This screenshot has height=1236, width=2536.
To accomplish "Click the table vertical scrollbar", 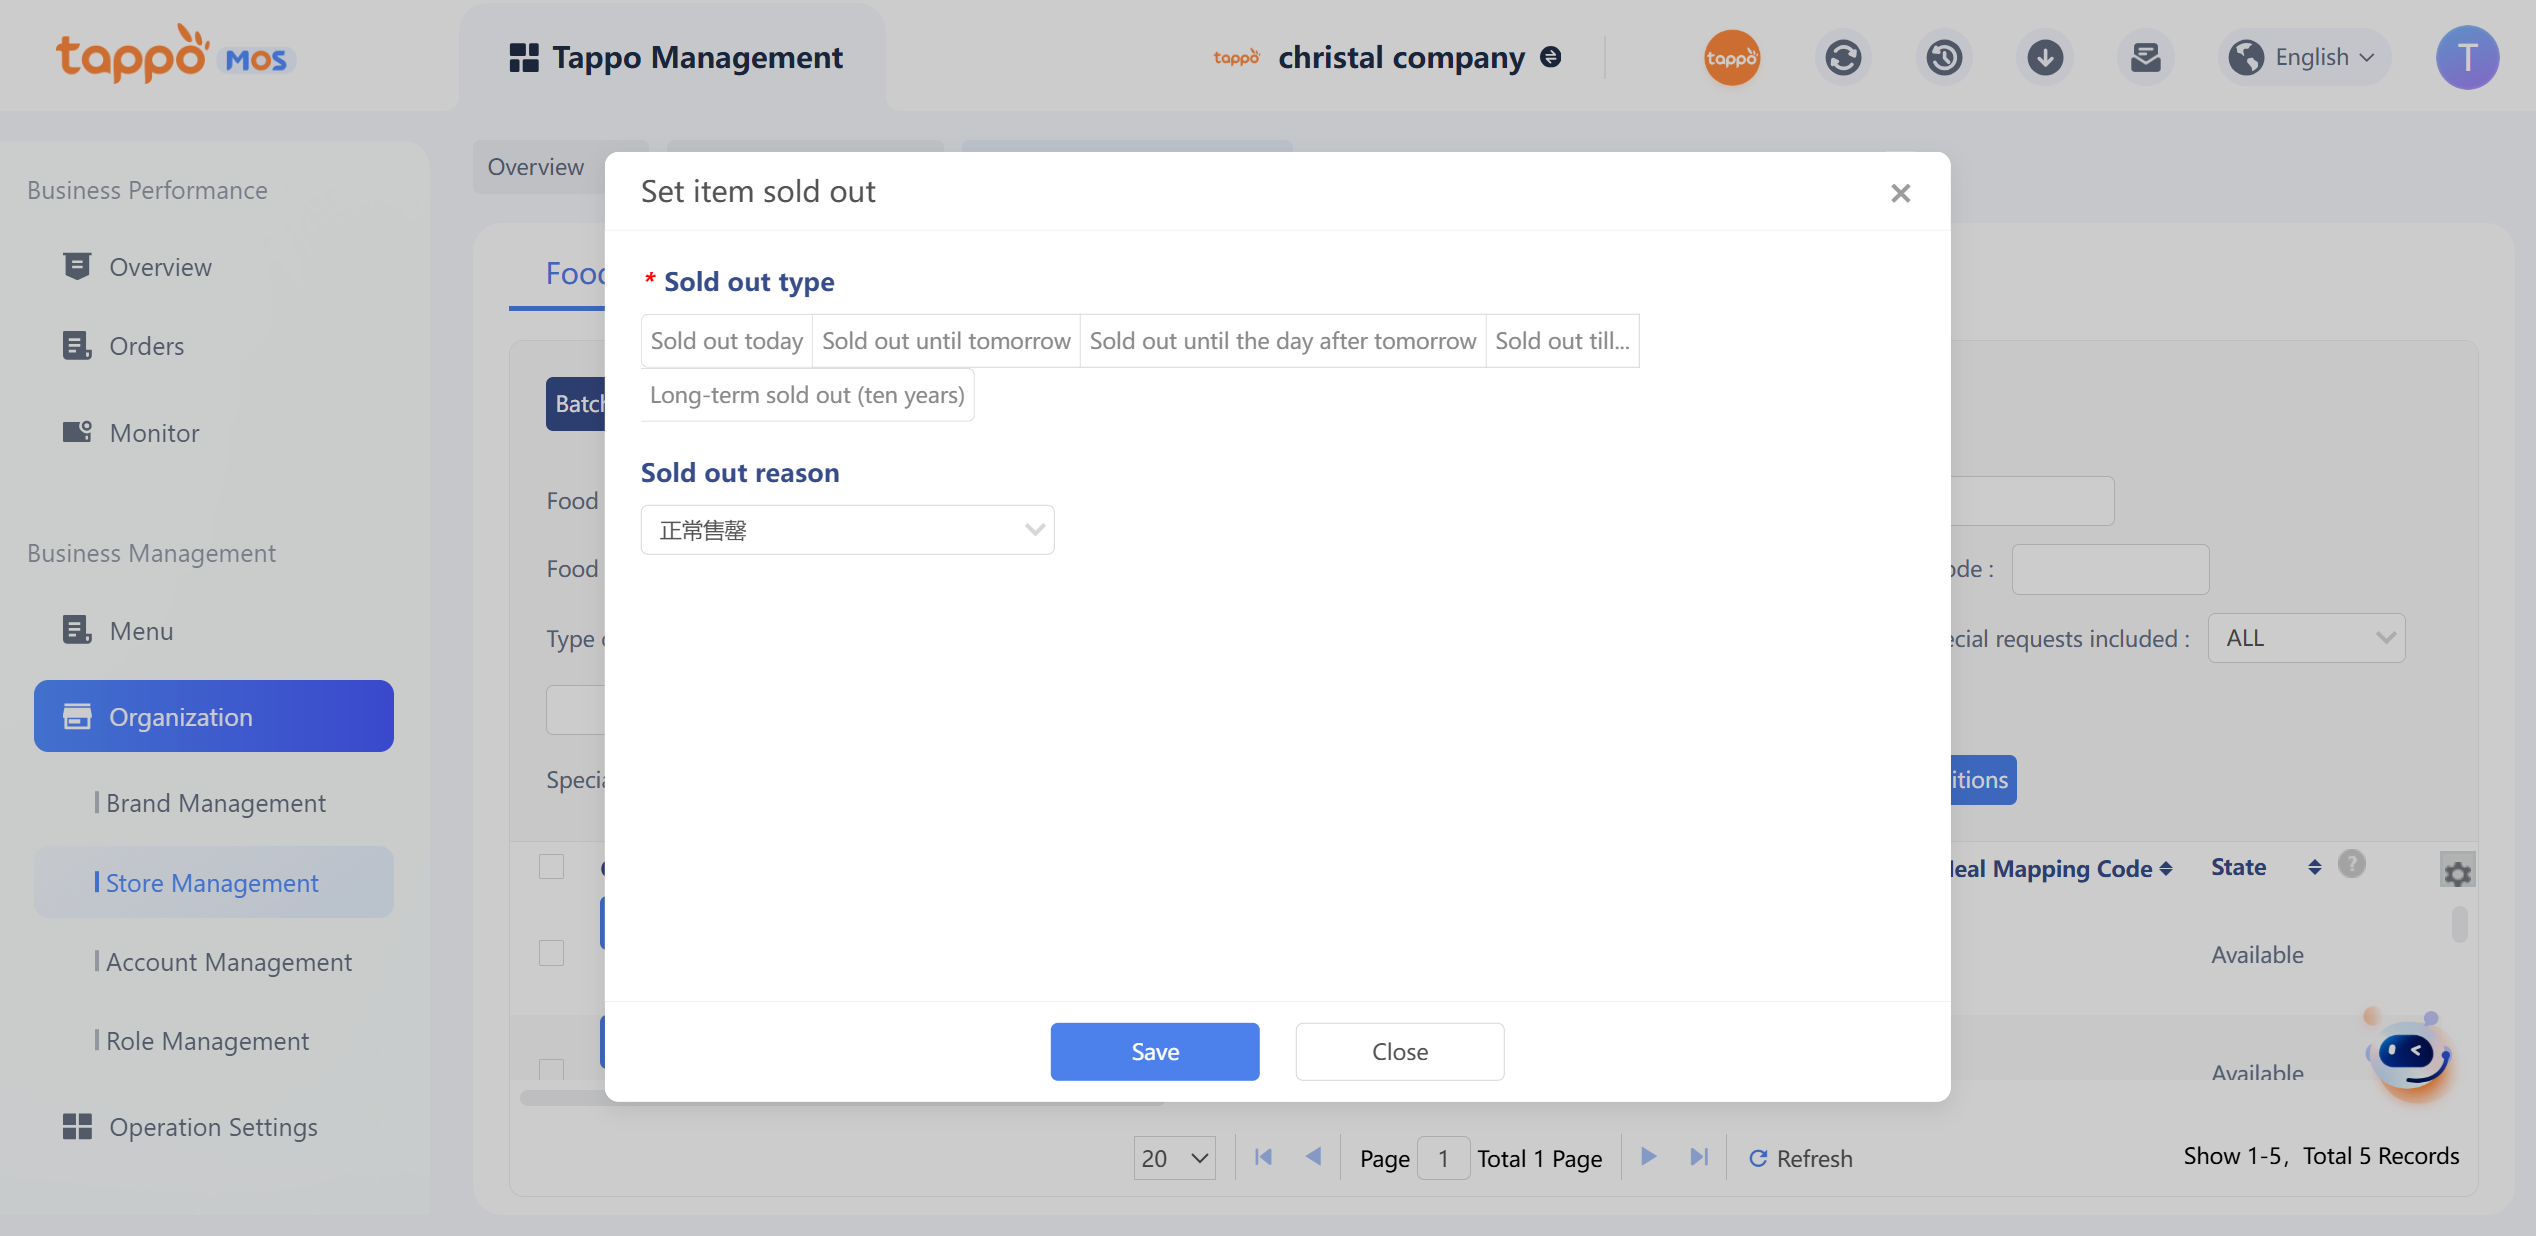I will click(x=2459, y=924).
